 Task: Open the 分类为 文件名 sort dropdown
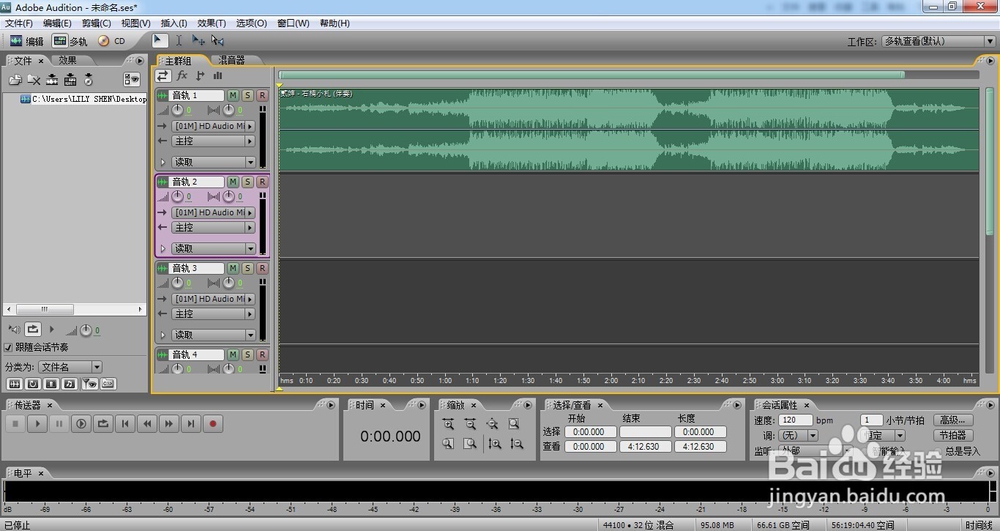coord(70,367)
